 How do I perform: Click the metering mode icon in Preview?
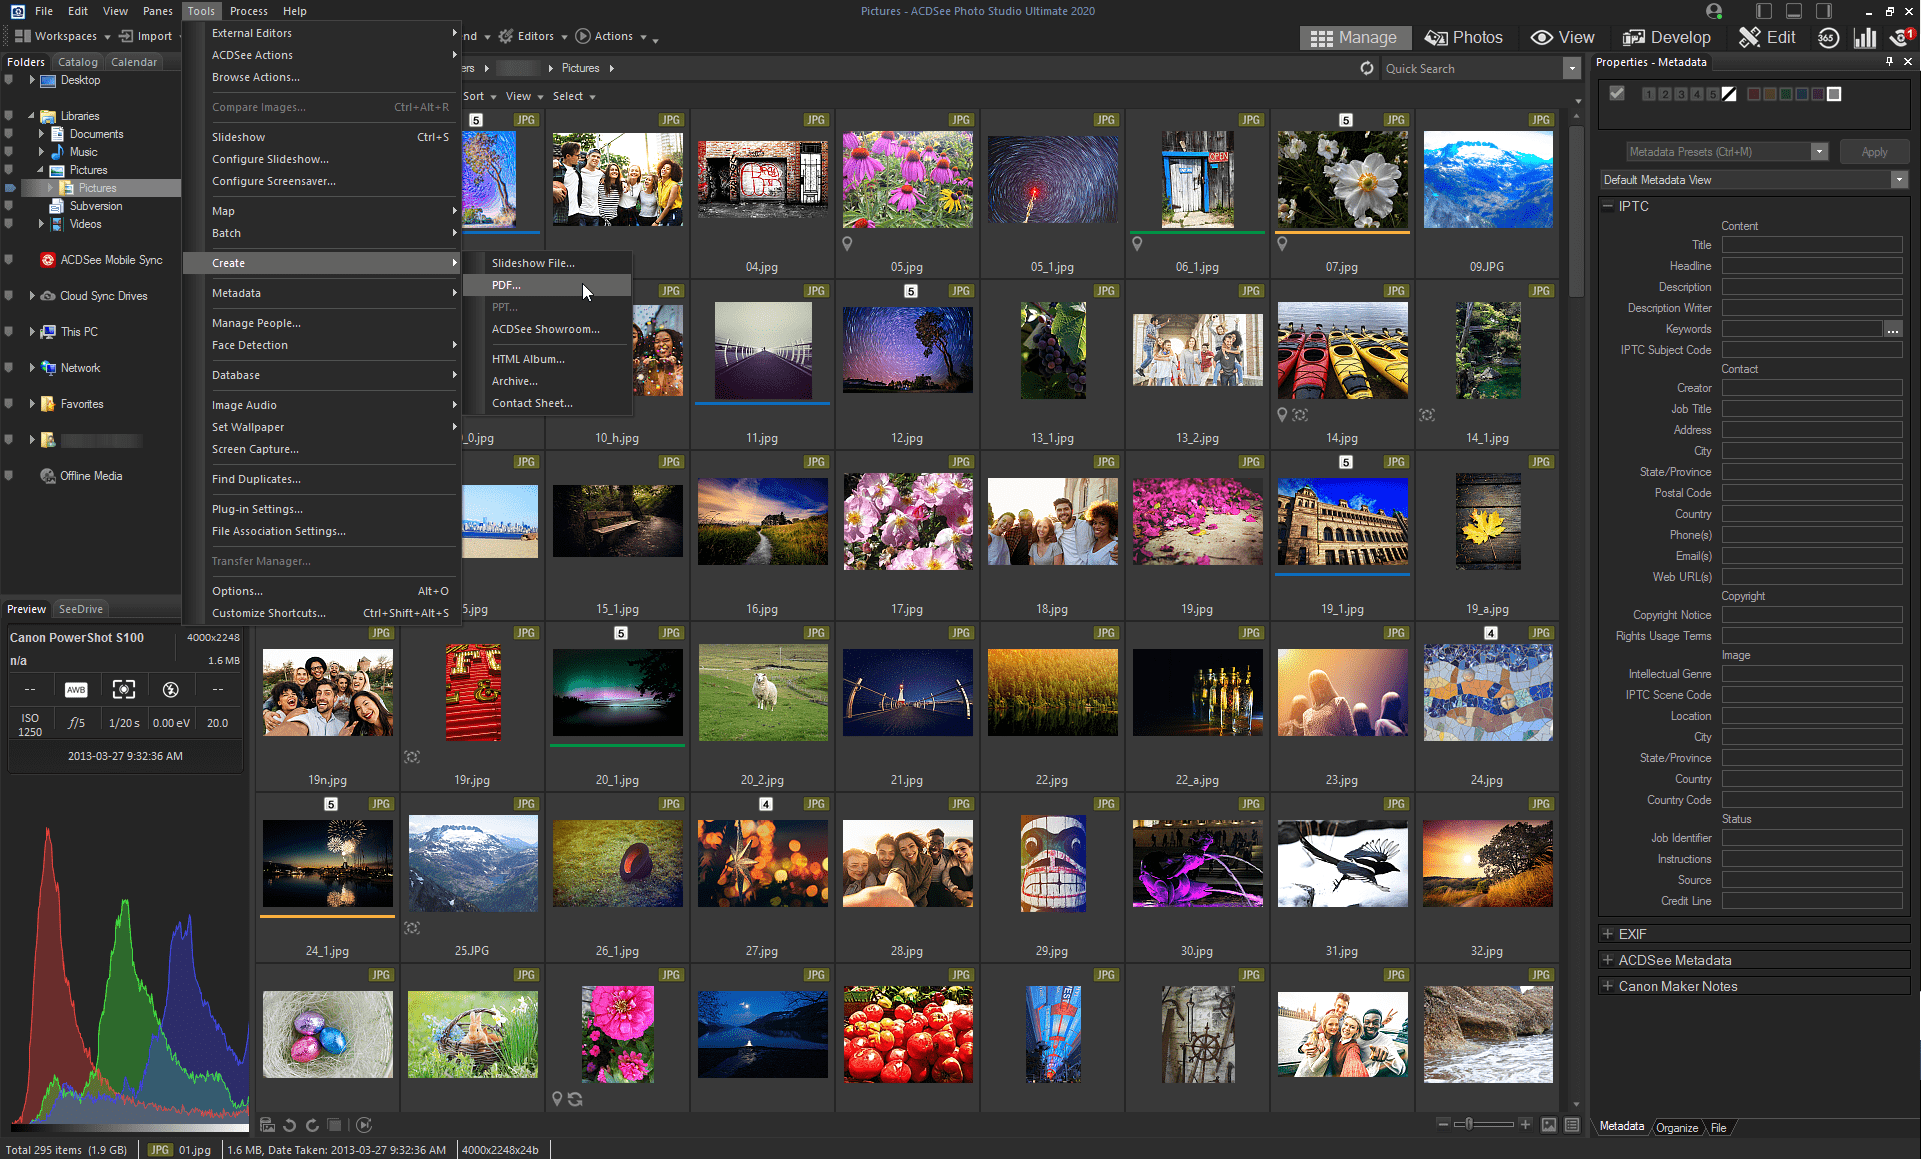pyautogui.click(x=123, y=689)
